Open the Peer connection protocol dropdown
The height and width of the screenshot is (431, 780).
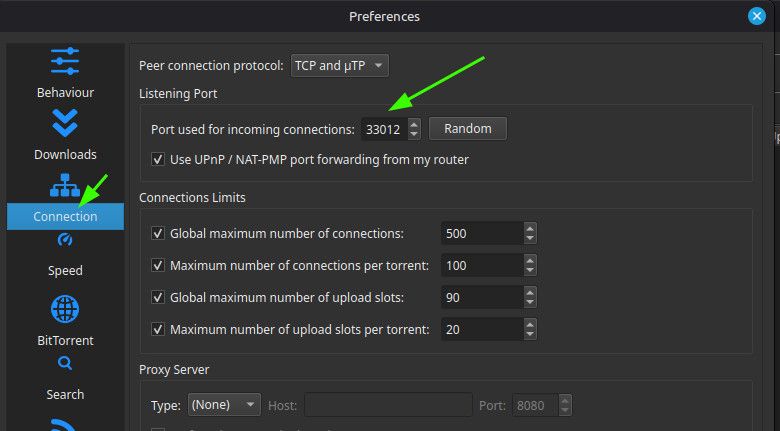point(339,66)
